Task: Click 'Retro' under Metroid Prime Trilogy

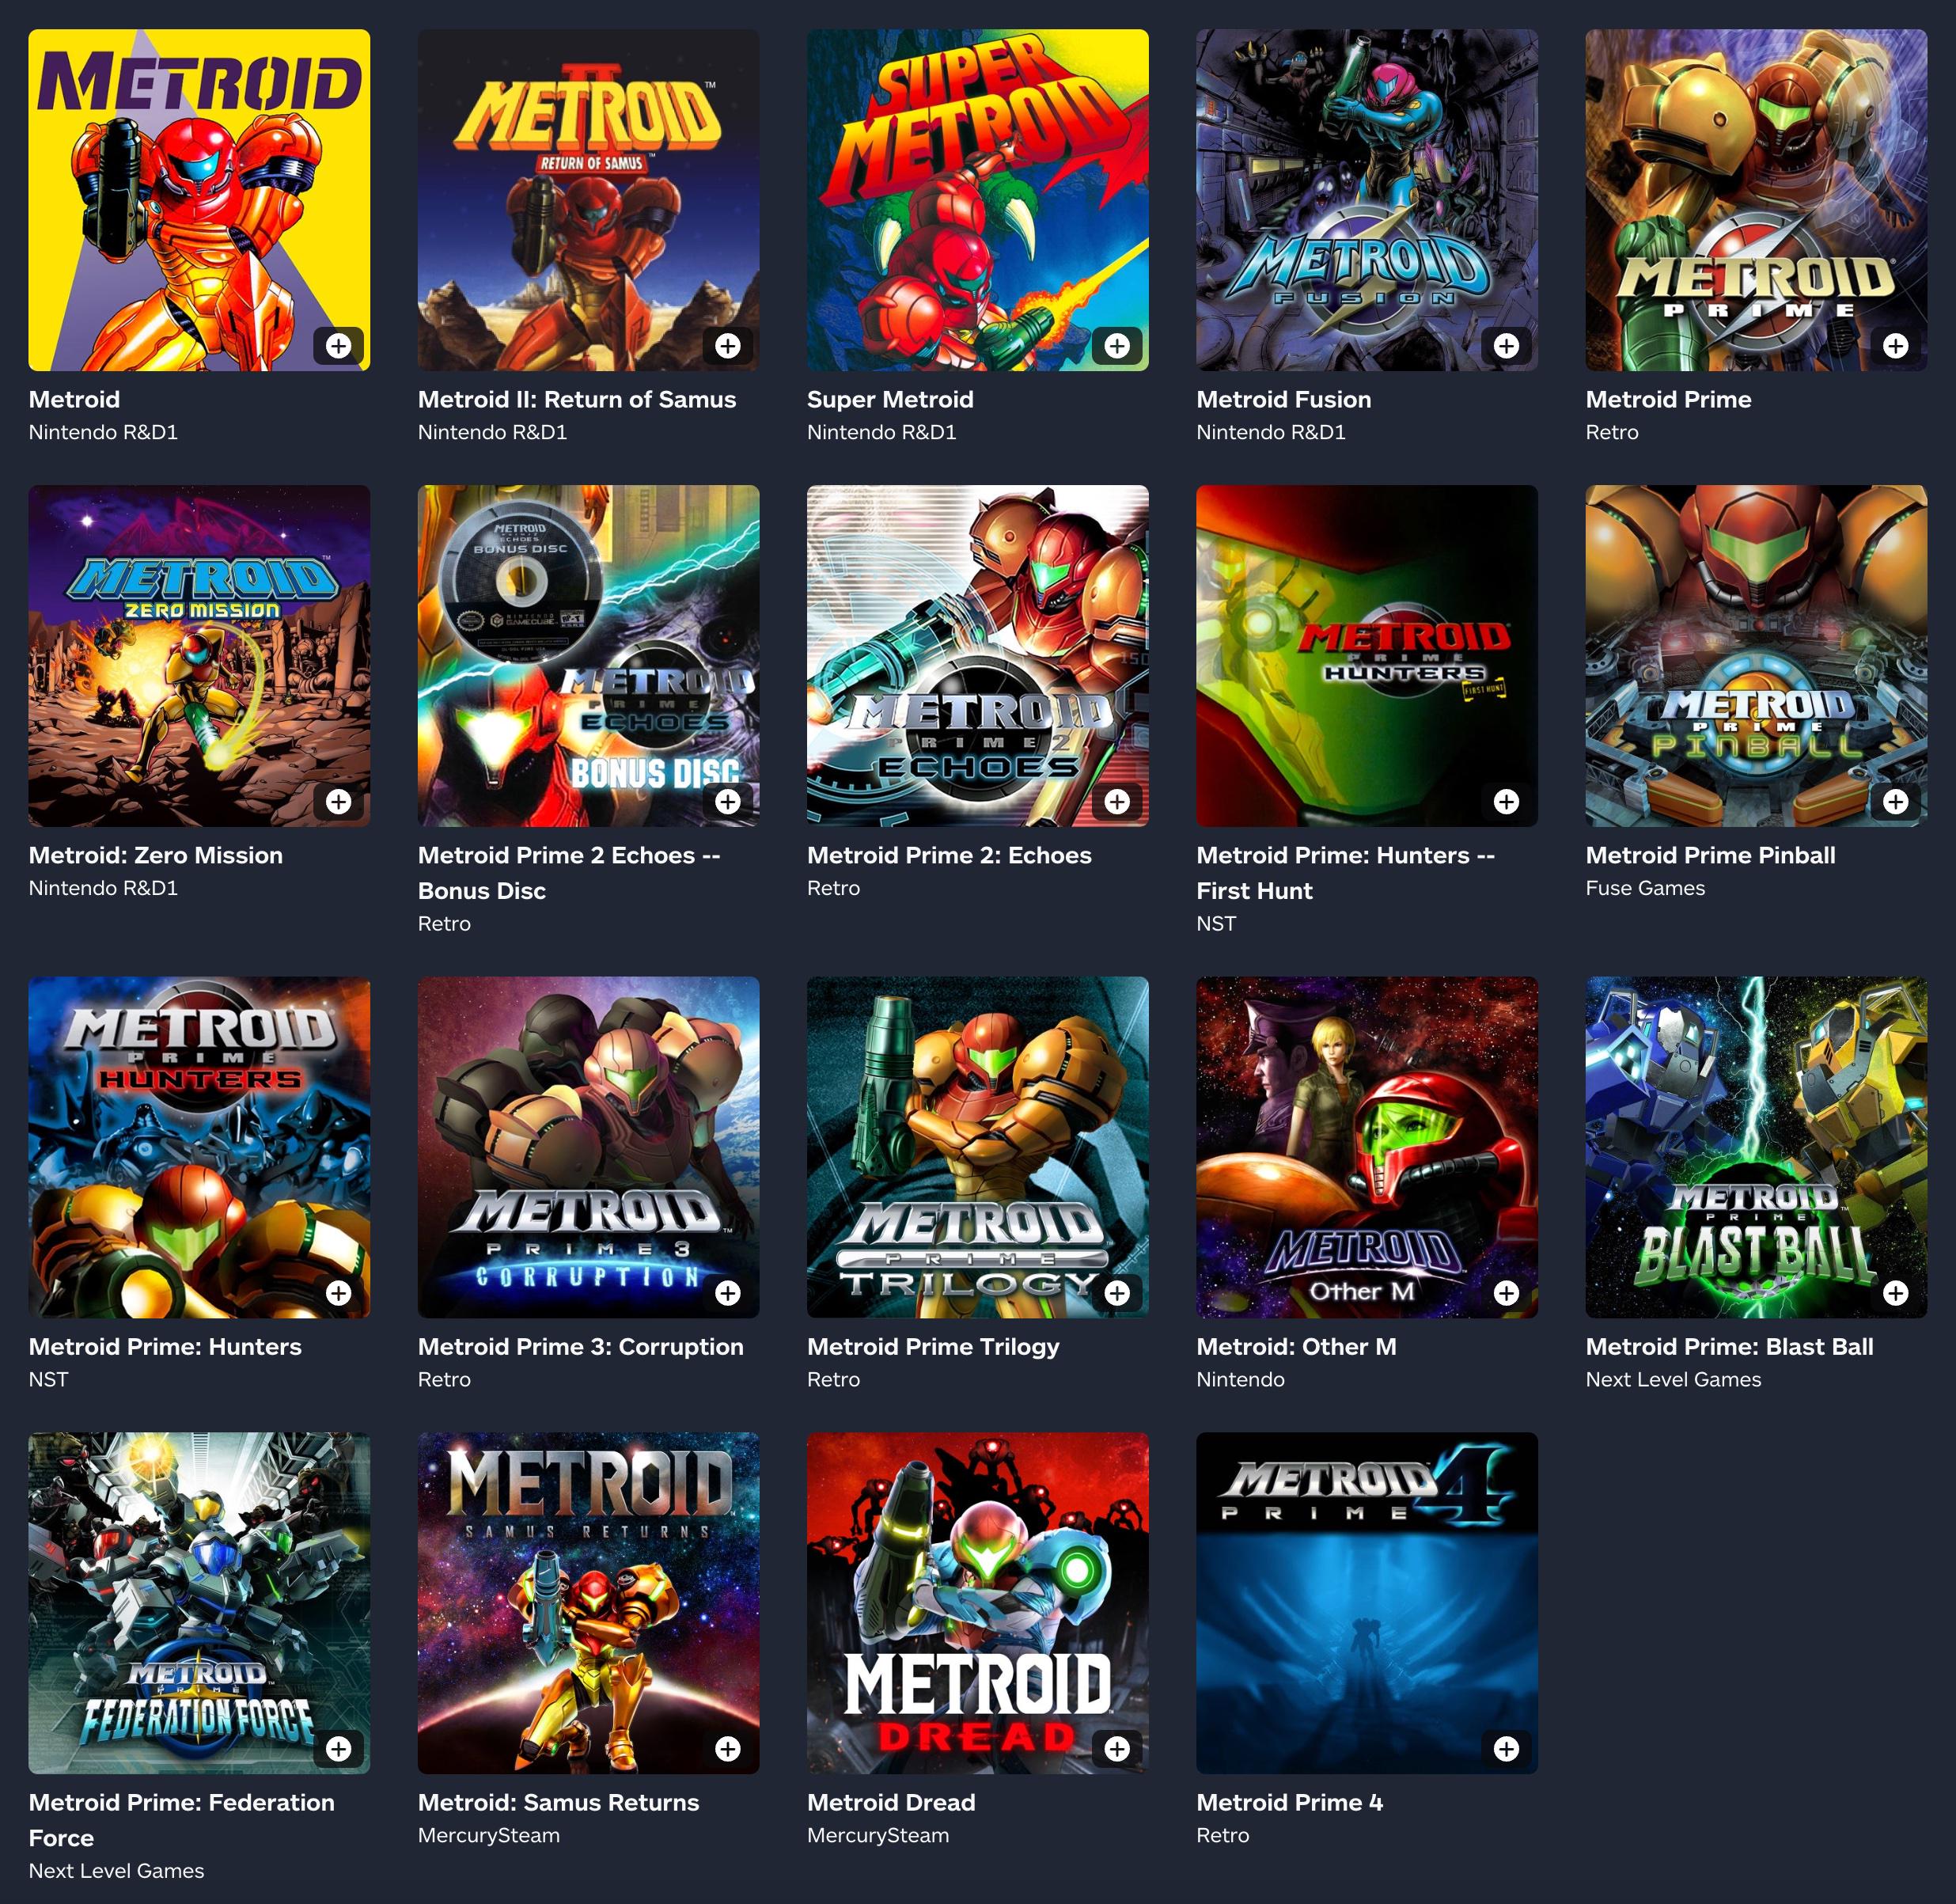Action: coord(833,1379)
